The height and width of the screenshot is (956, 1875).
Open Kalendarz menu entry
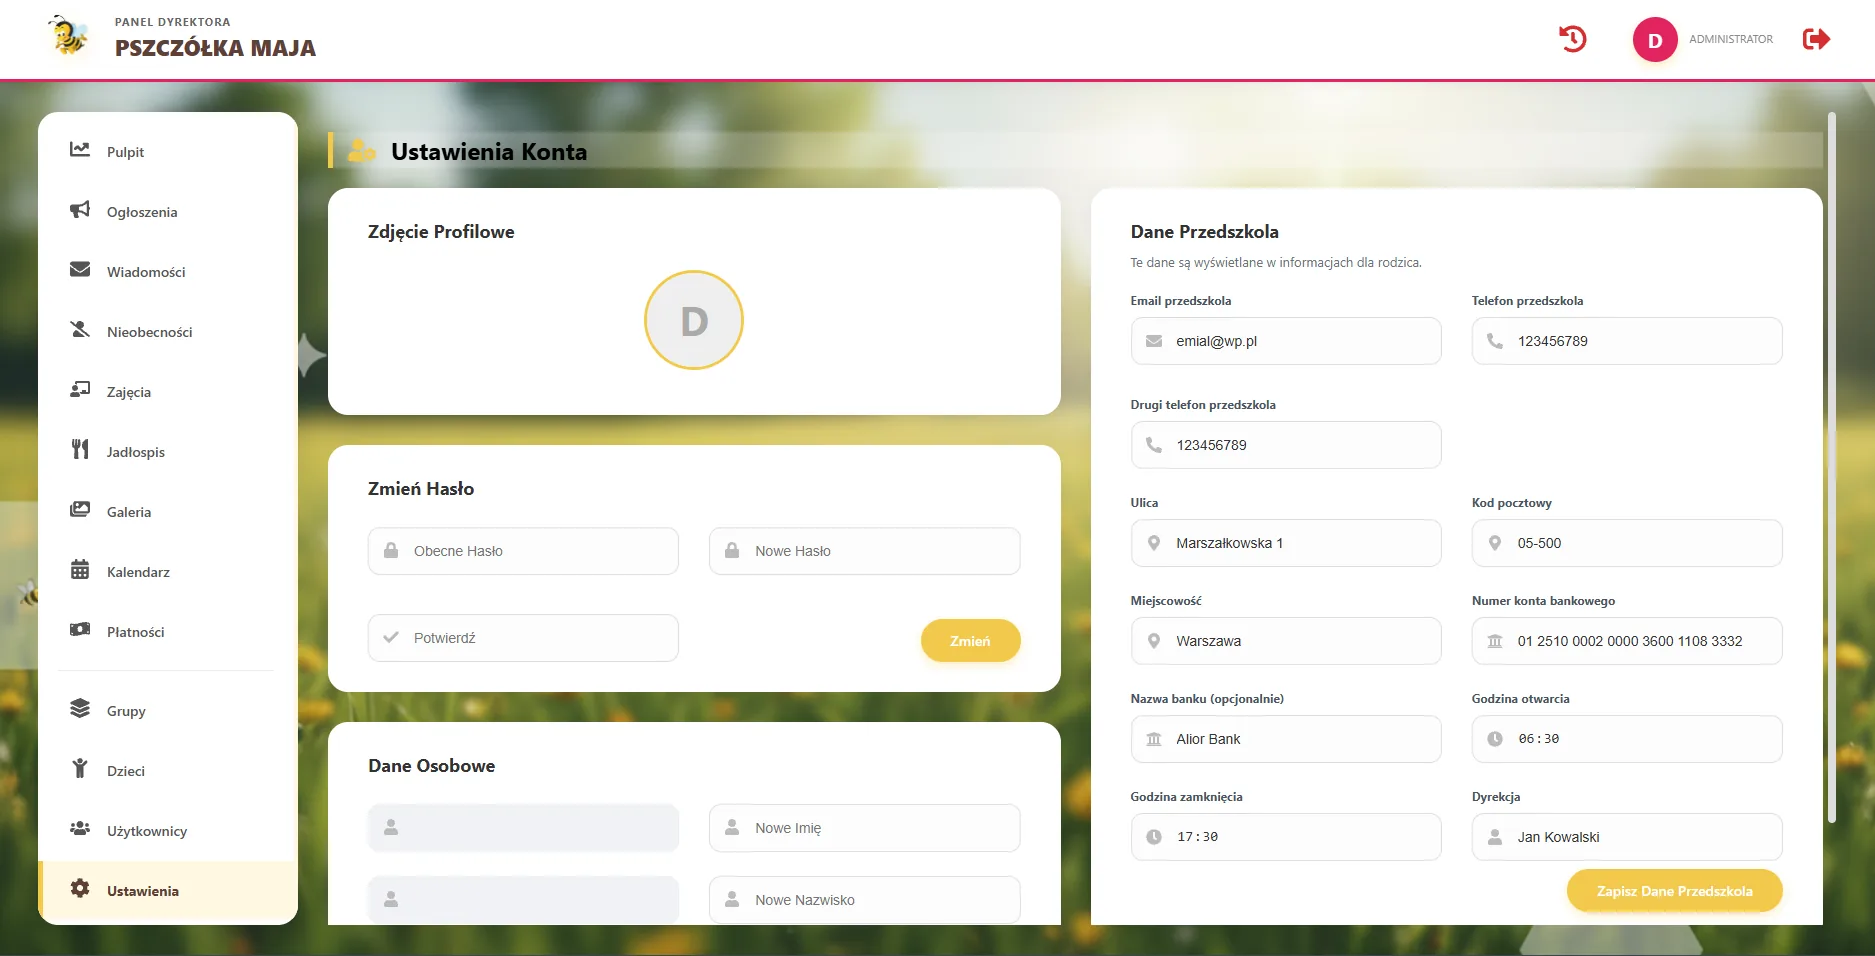168,572
